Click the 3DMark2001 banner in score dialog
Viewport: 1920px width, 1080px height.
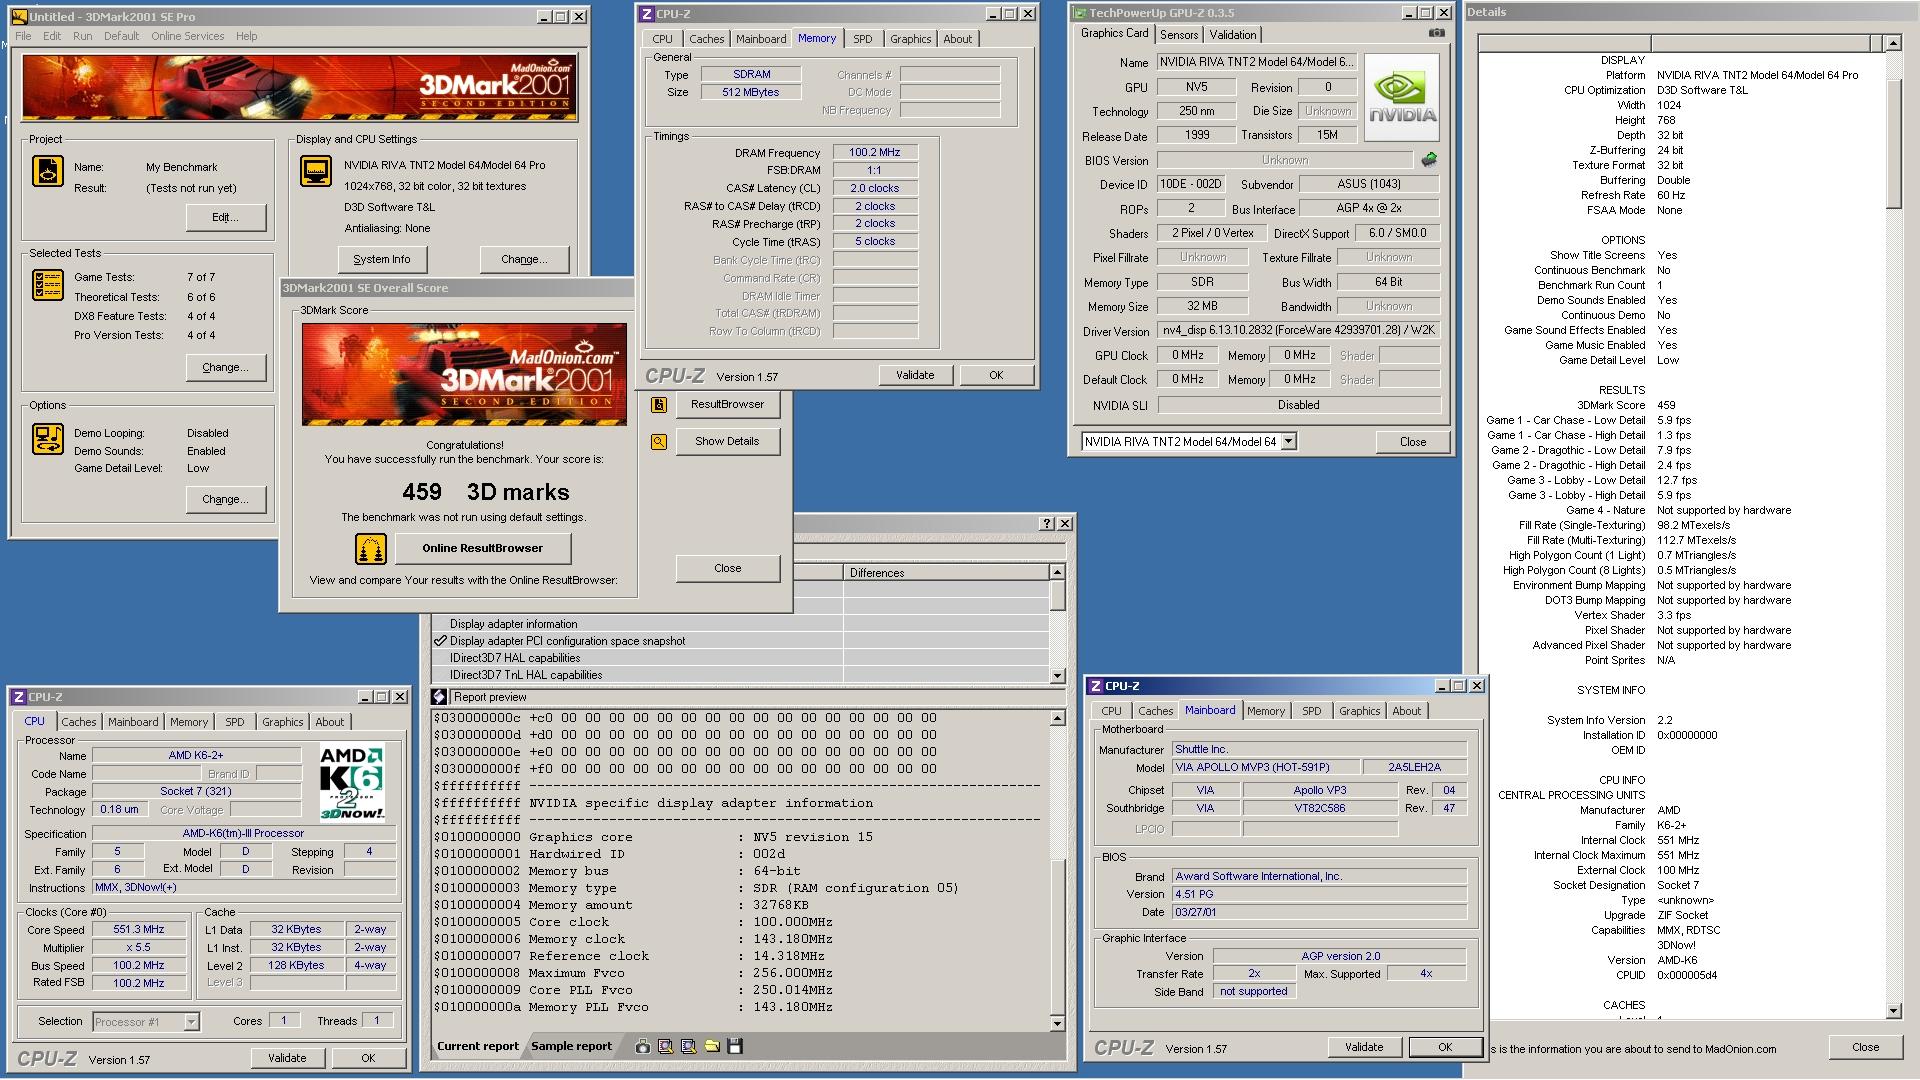(464, 374)
